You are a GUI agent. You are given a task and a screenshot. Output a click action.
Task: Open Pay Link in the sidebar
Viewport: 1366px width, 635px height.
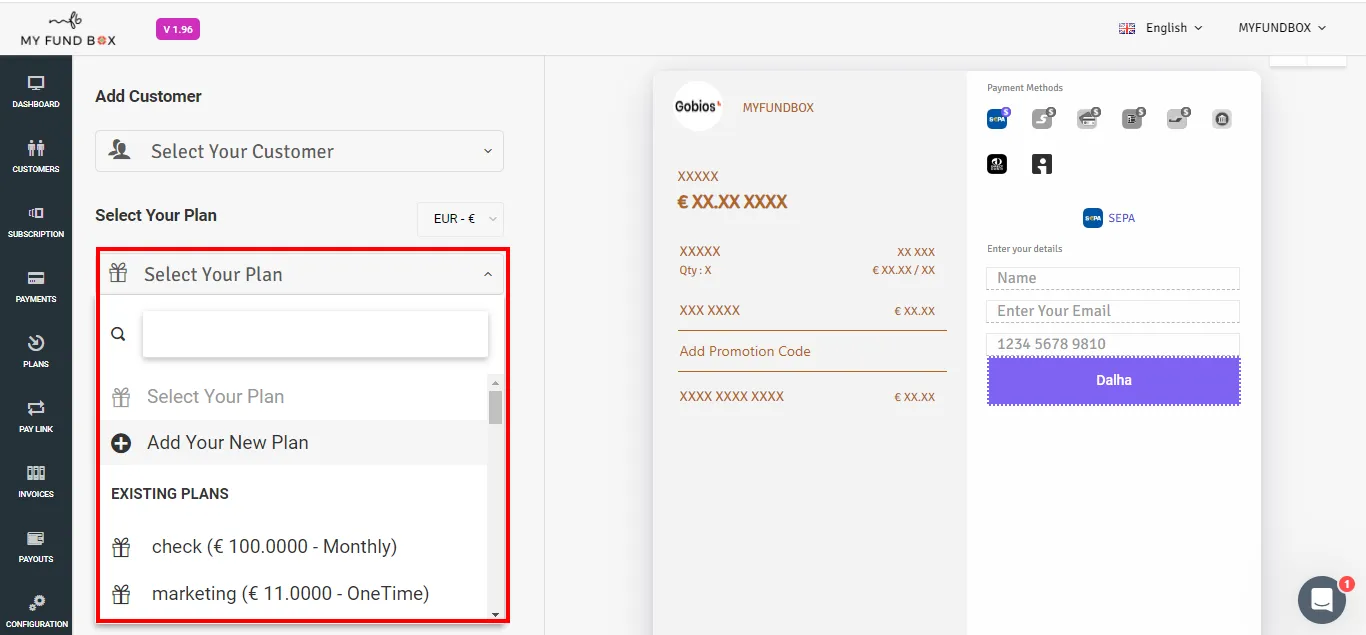coord(36,416)
